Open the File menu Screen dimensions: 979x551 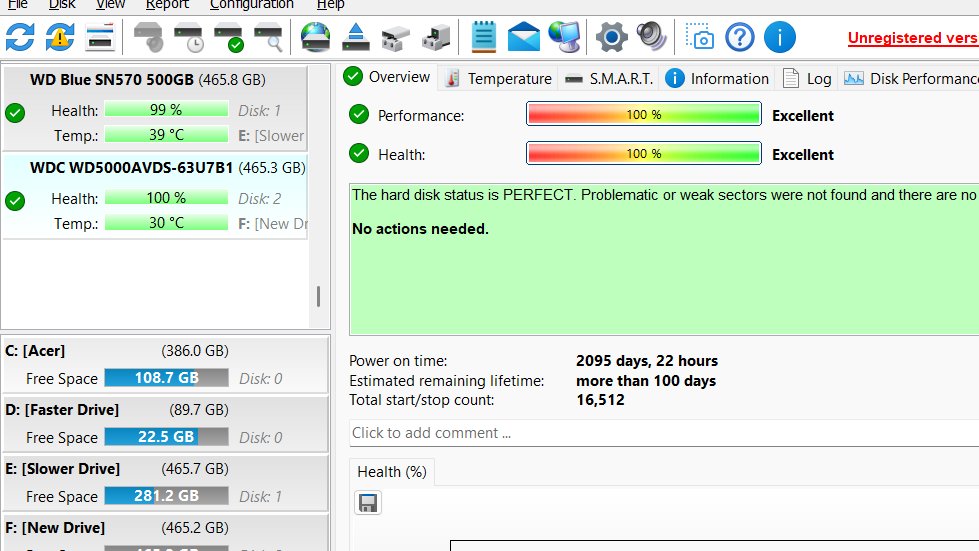[17, 5]
